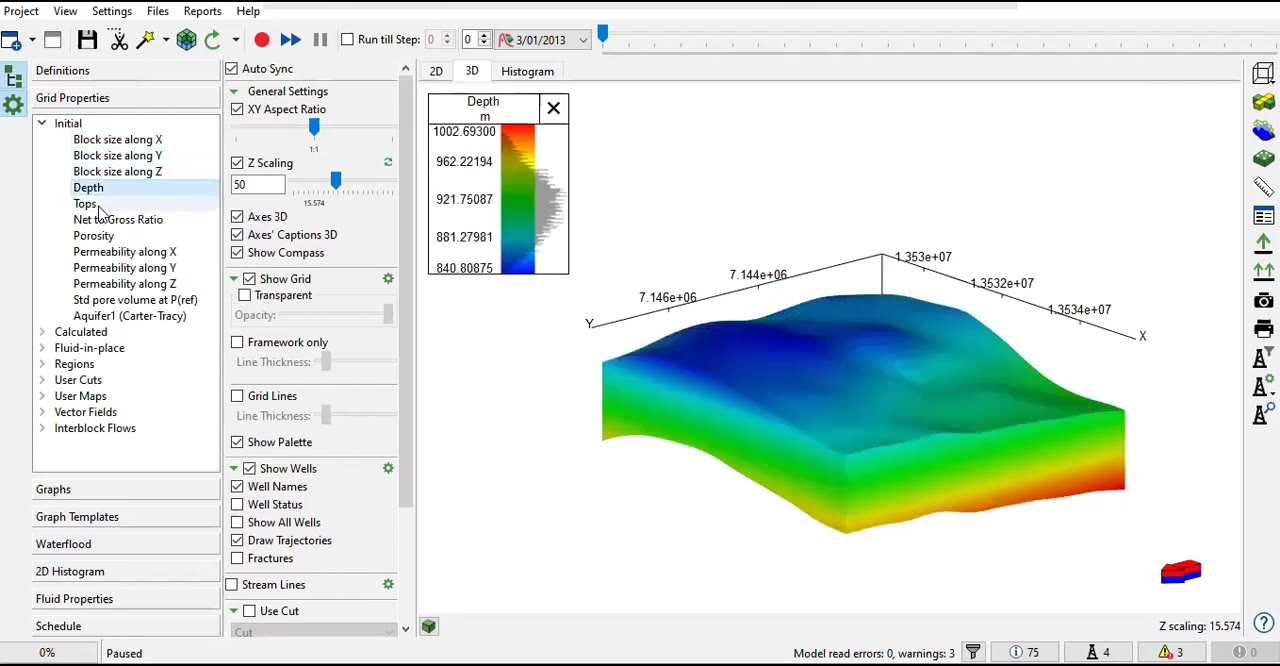Open the reload arrow dropdown
Image resolution: width=1280 pixels, height=666 pixels.
[235, 40]
